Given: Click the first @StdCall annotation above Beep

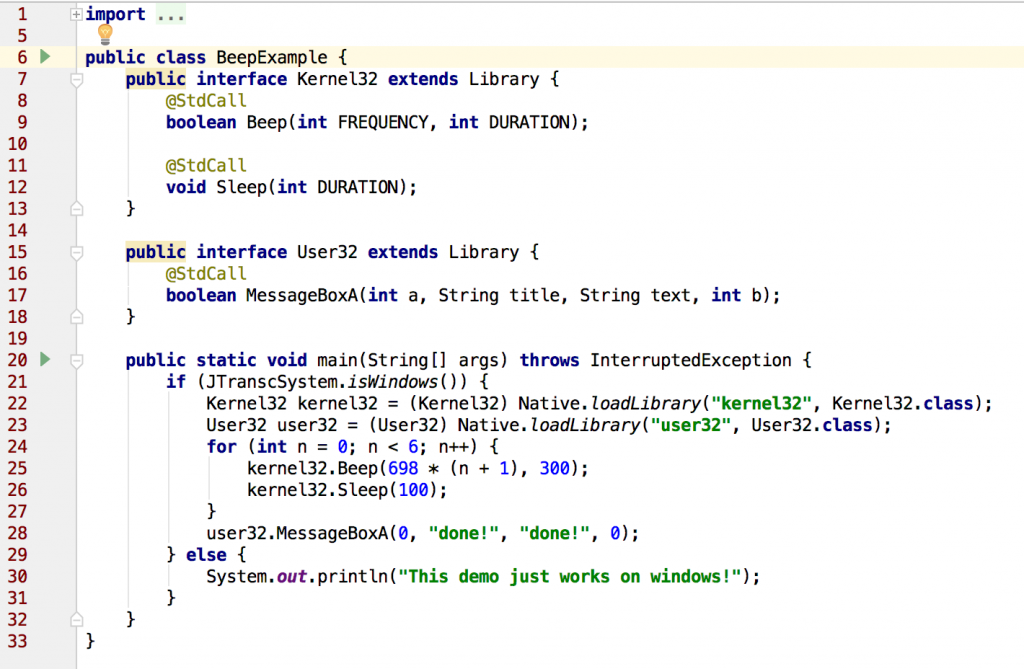Looking at the screenshot, I should tap(206, 101).
